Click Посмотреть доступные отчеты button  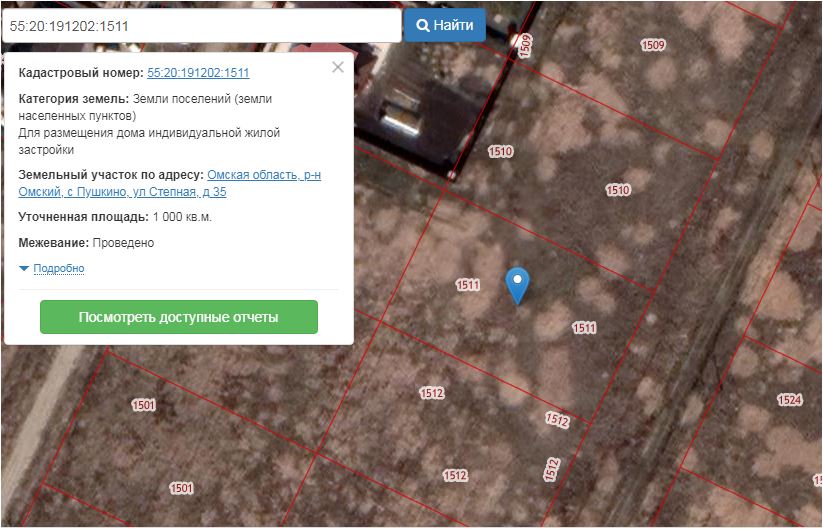pos(179,317)
